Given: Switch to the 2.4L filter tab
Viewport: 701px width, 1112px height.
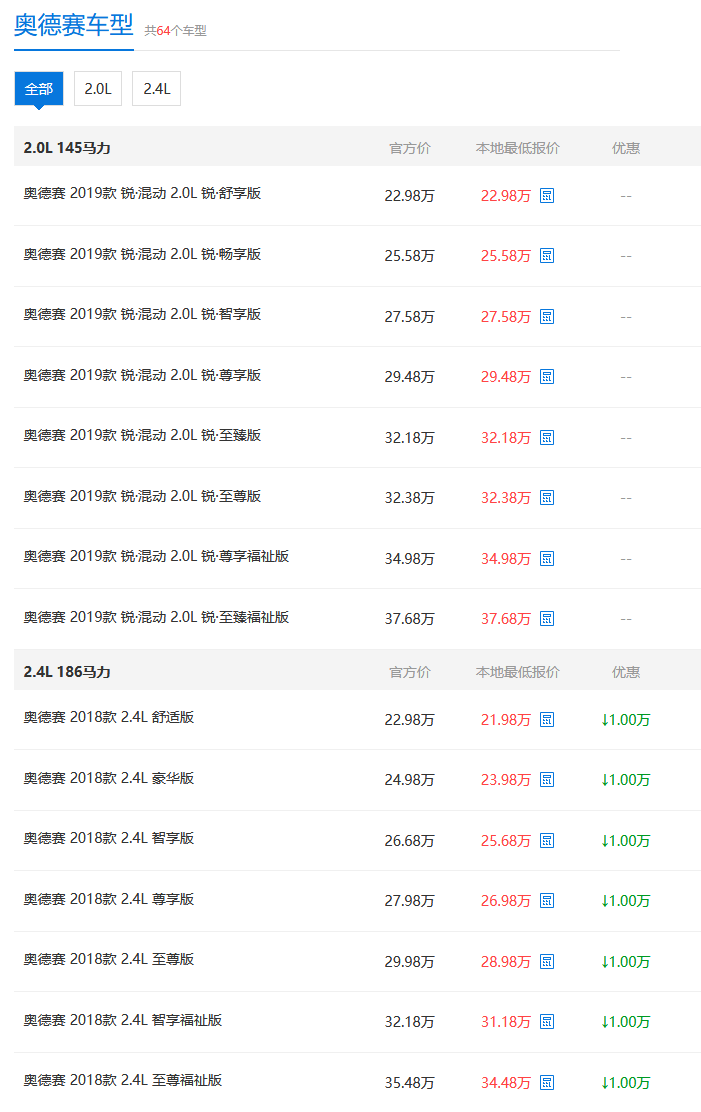Looking at the screenshot, I should click(x=156, y=89).
